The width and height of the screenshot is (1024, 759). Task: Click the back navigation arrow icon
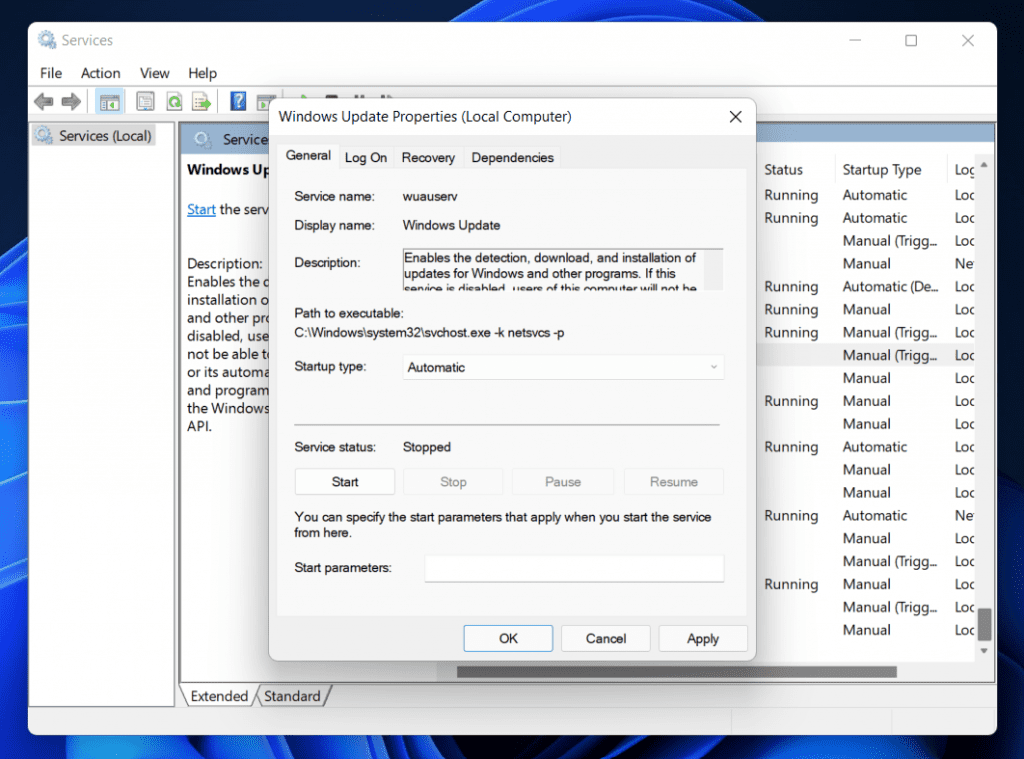click(43, 101)
